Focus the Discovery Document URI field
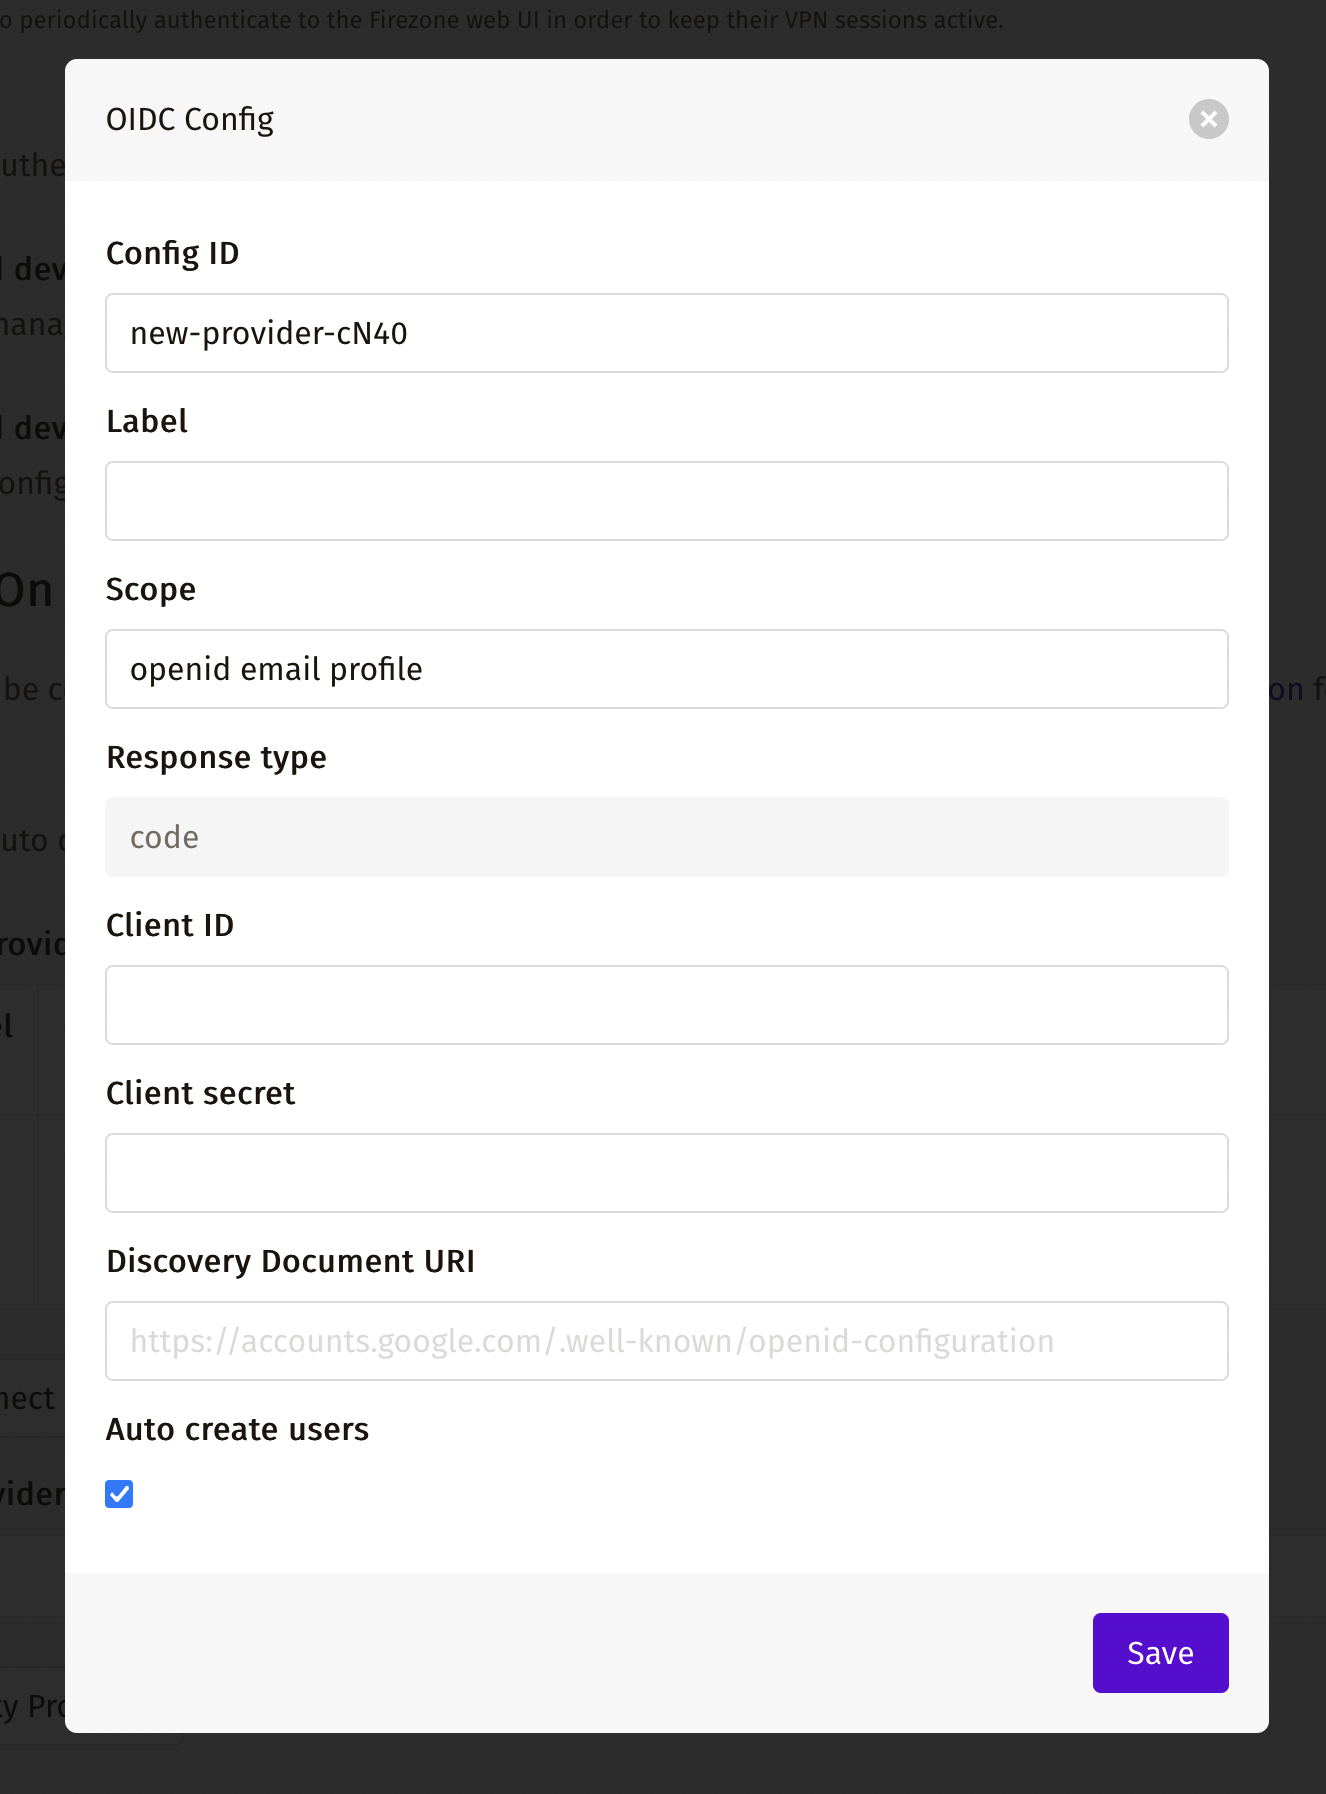1326x1794 pixels. pyautogui.click(x=667, y=1341)
